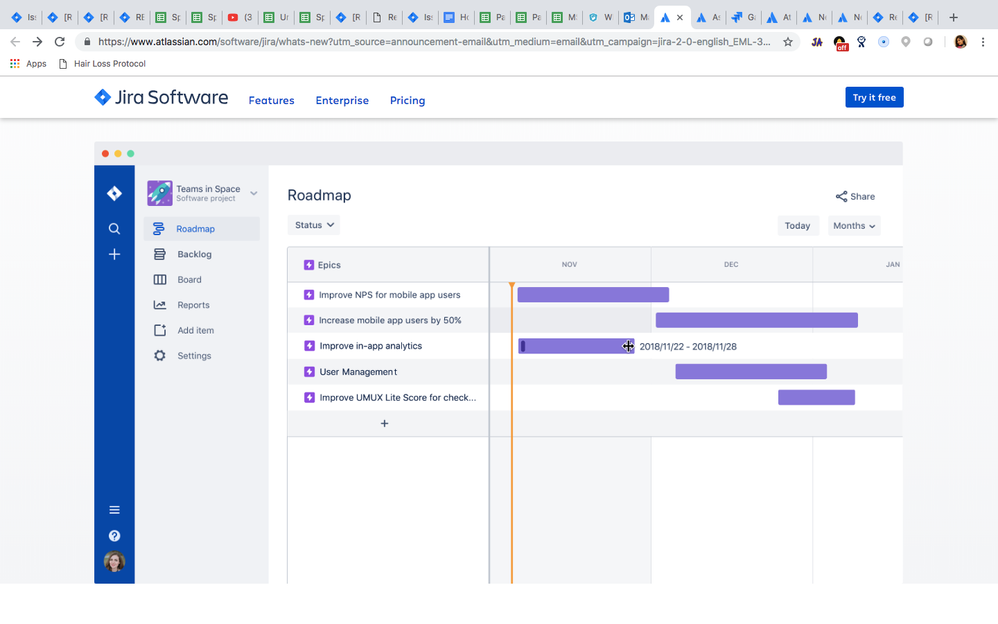Select epic 'Improve NPS for mobile app users'

tap(388, 295)
